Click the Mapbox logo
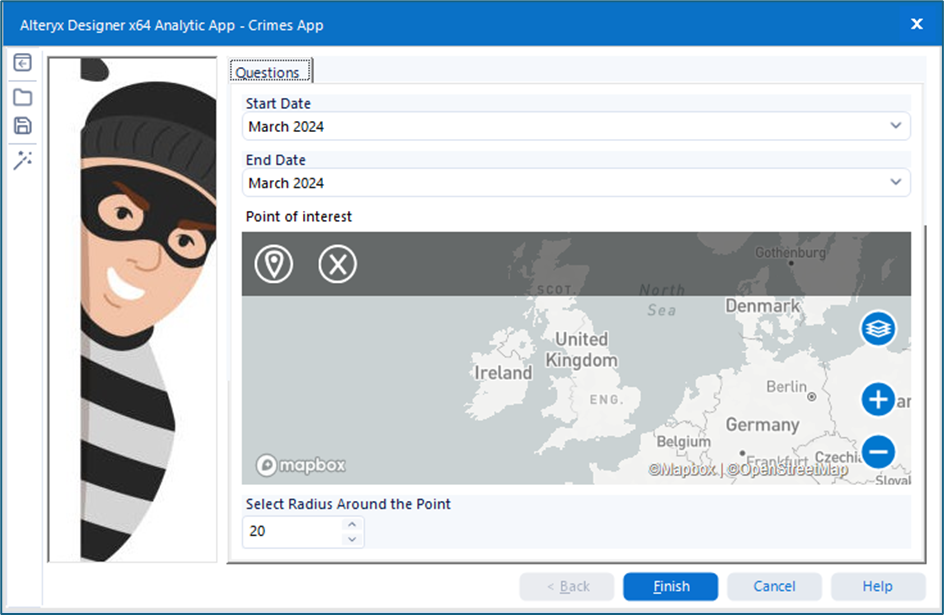This screenshot has height=615, width=944. [300, 465]
